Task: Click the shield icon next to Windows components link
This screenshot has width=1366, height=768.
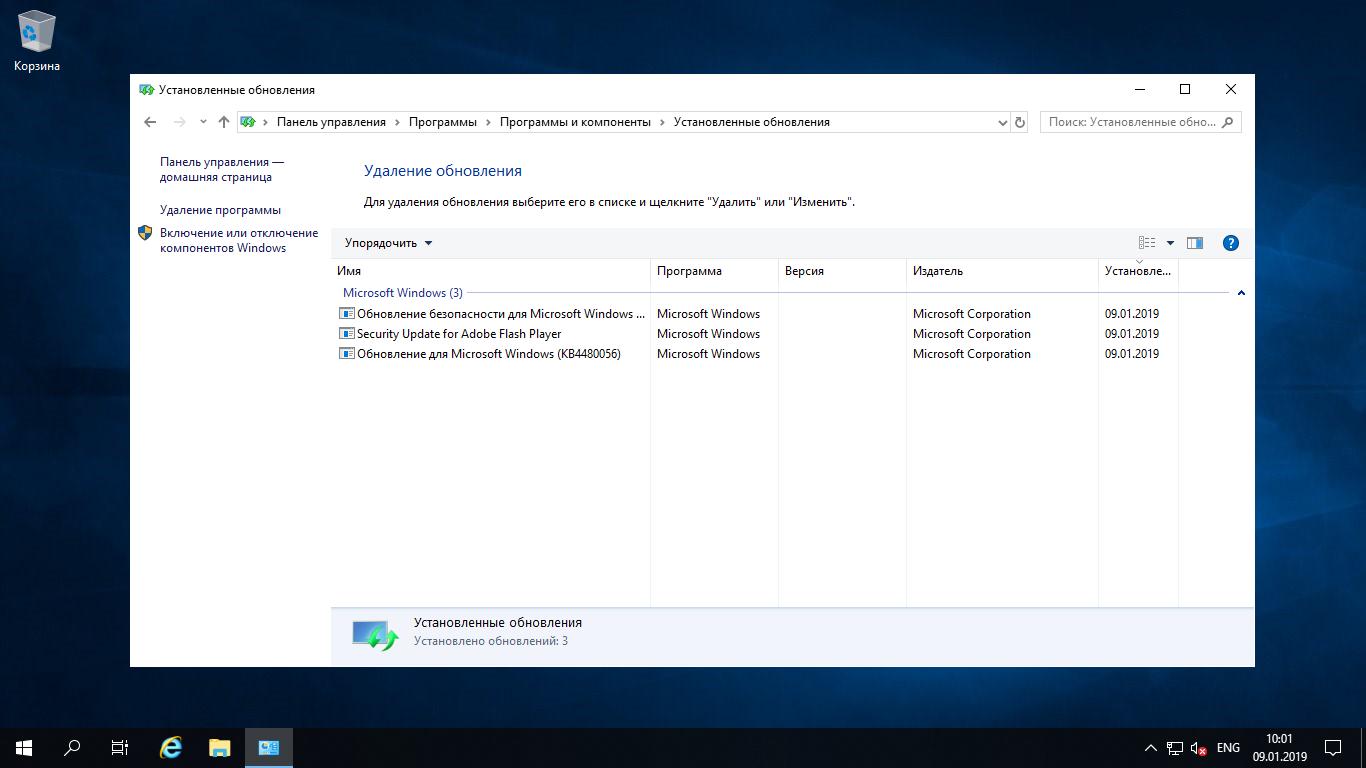Action: (145, 233)
